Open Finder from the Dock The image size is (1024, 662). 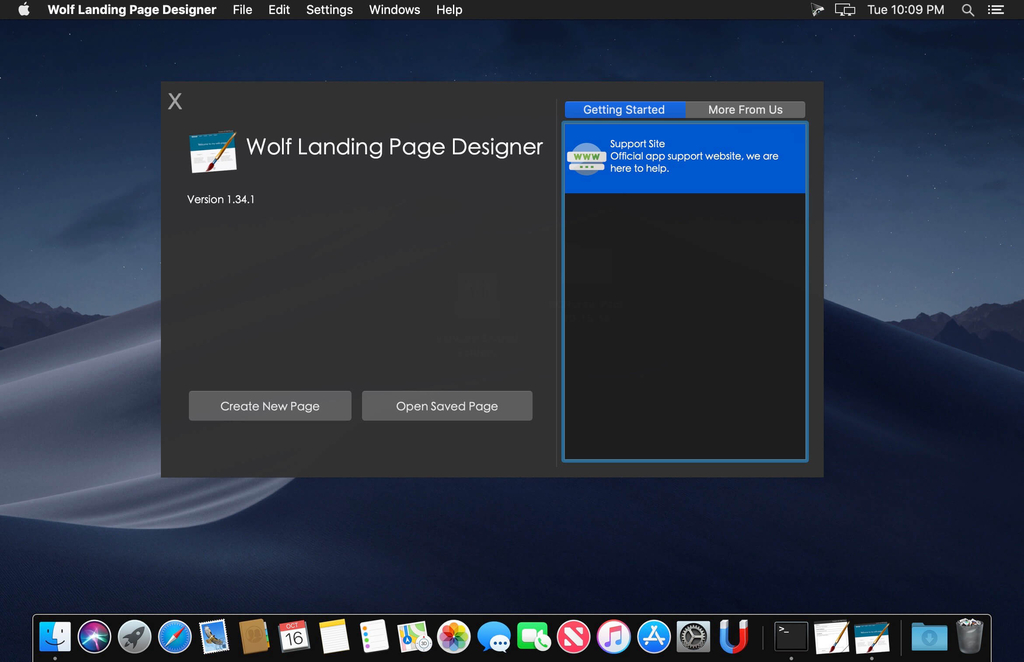tap(55, 637)
